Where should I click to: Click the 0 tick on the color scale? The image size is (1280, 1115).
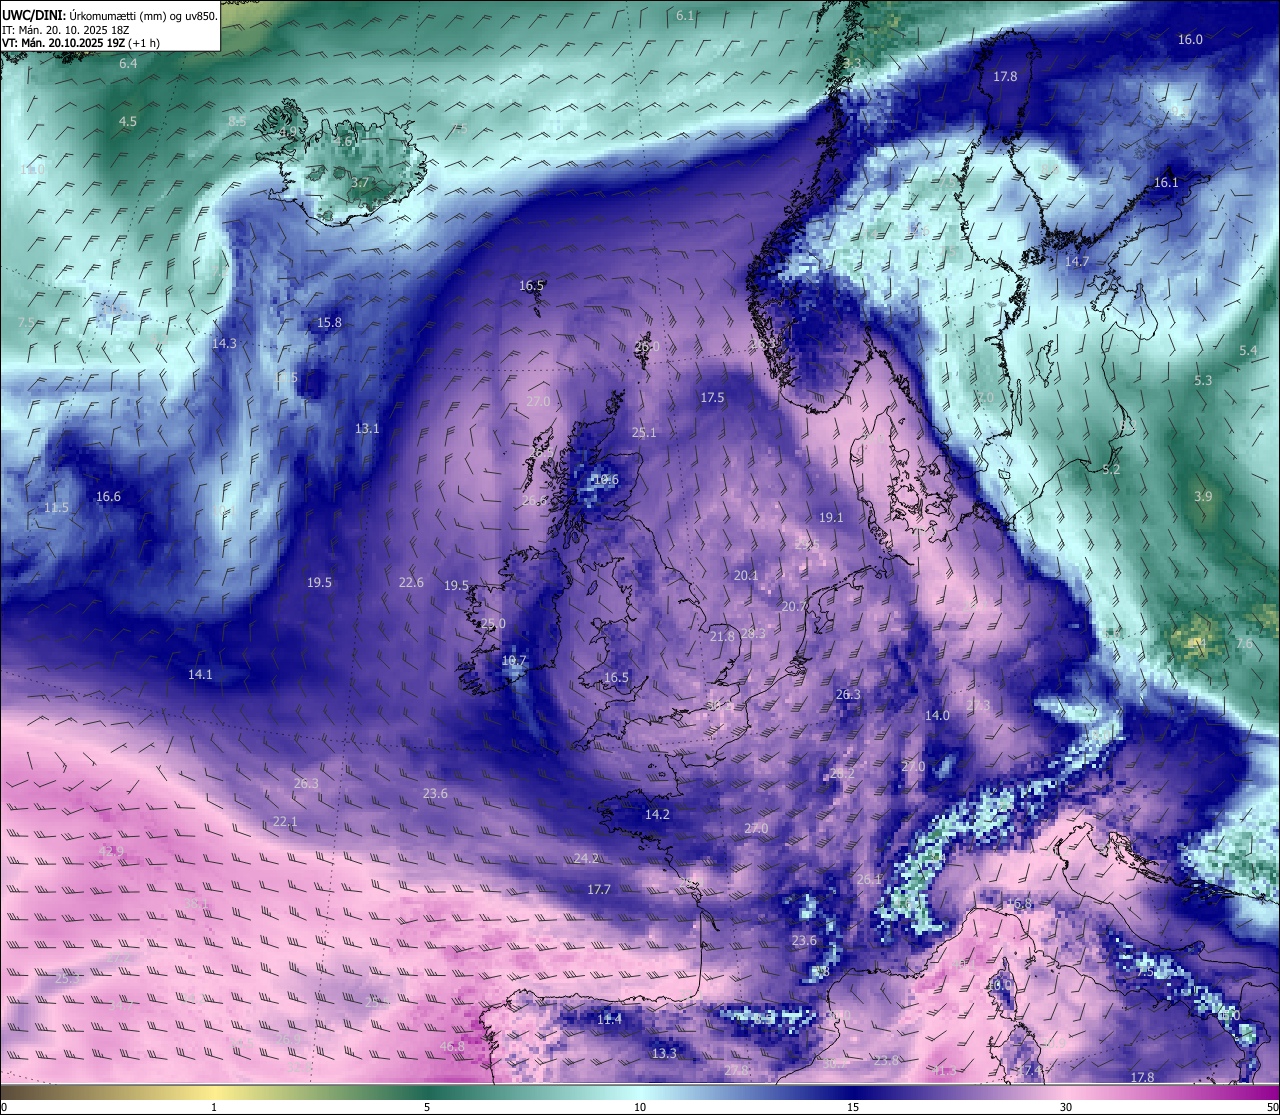pos(3,1107)
